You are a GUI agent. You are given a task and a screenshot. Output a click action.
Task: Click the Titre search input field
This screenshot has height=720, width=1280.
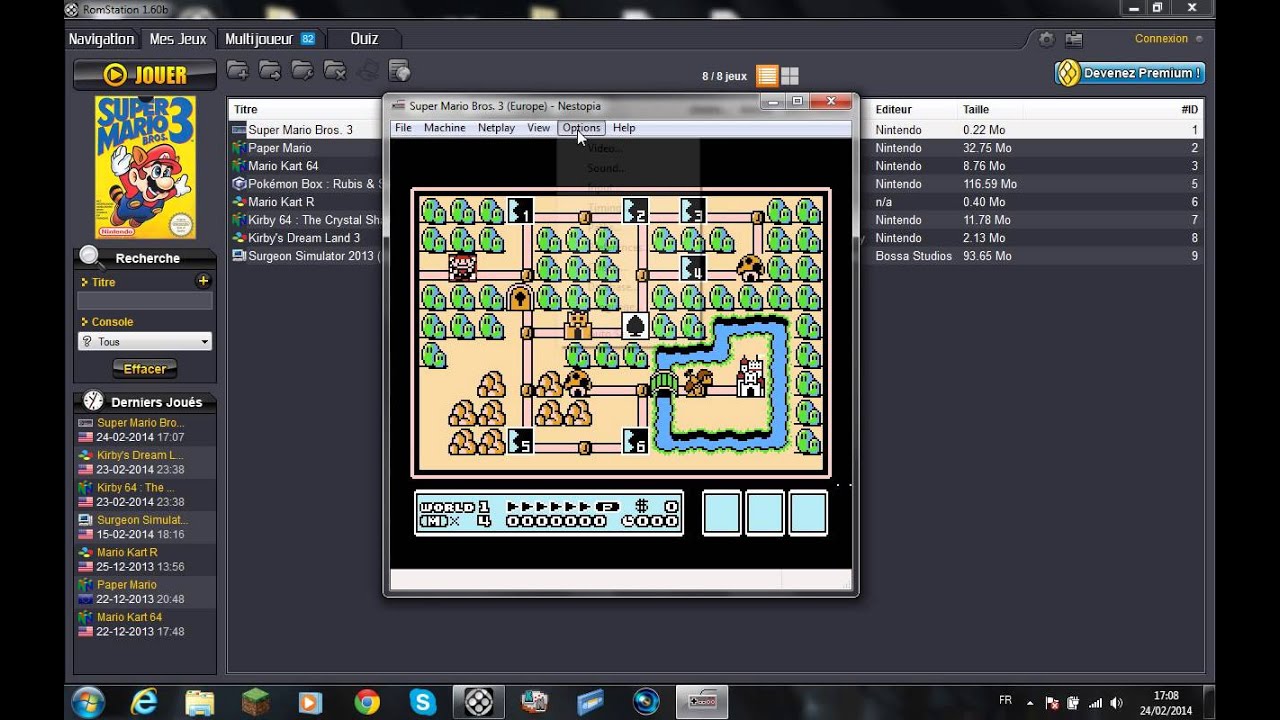coord(145,301)
